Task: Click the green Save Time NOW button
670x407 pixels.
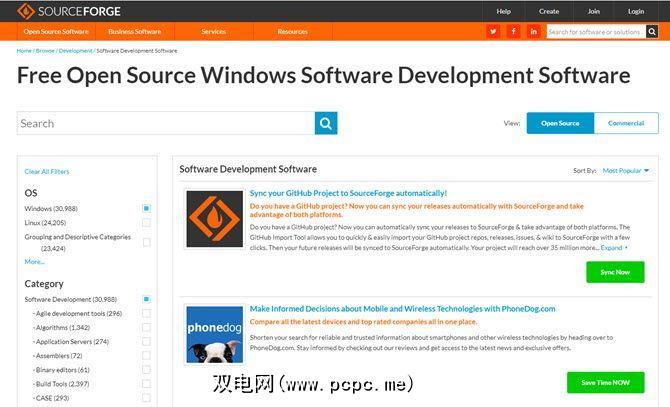Action: coord(605,383)
